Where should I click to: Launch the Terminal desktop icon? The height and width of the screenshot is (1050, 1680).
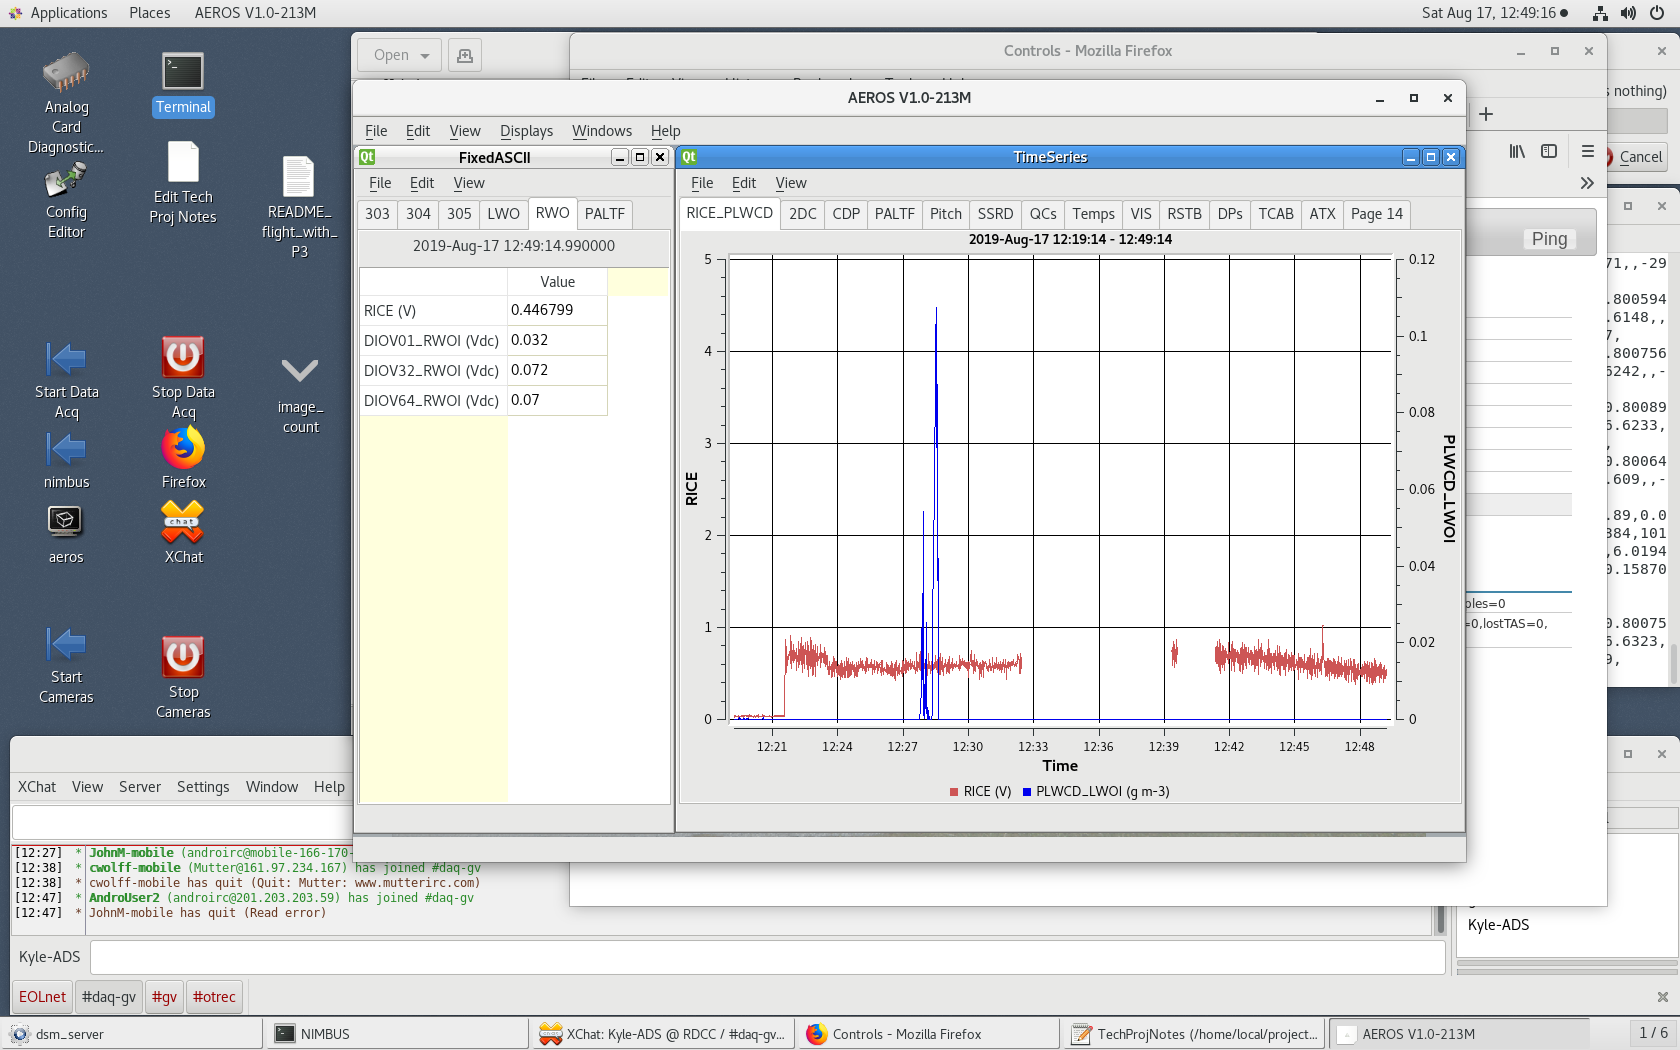(183, 72)
